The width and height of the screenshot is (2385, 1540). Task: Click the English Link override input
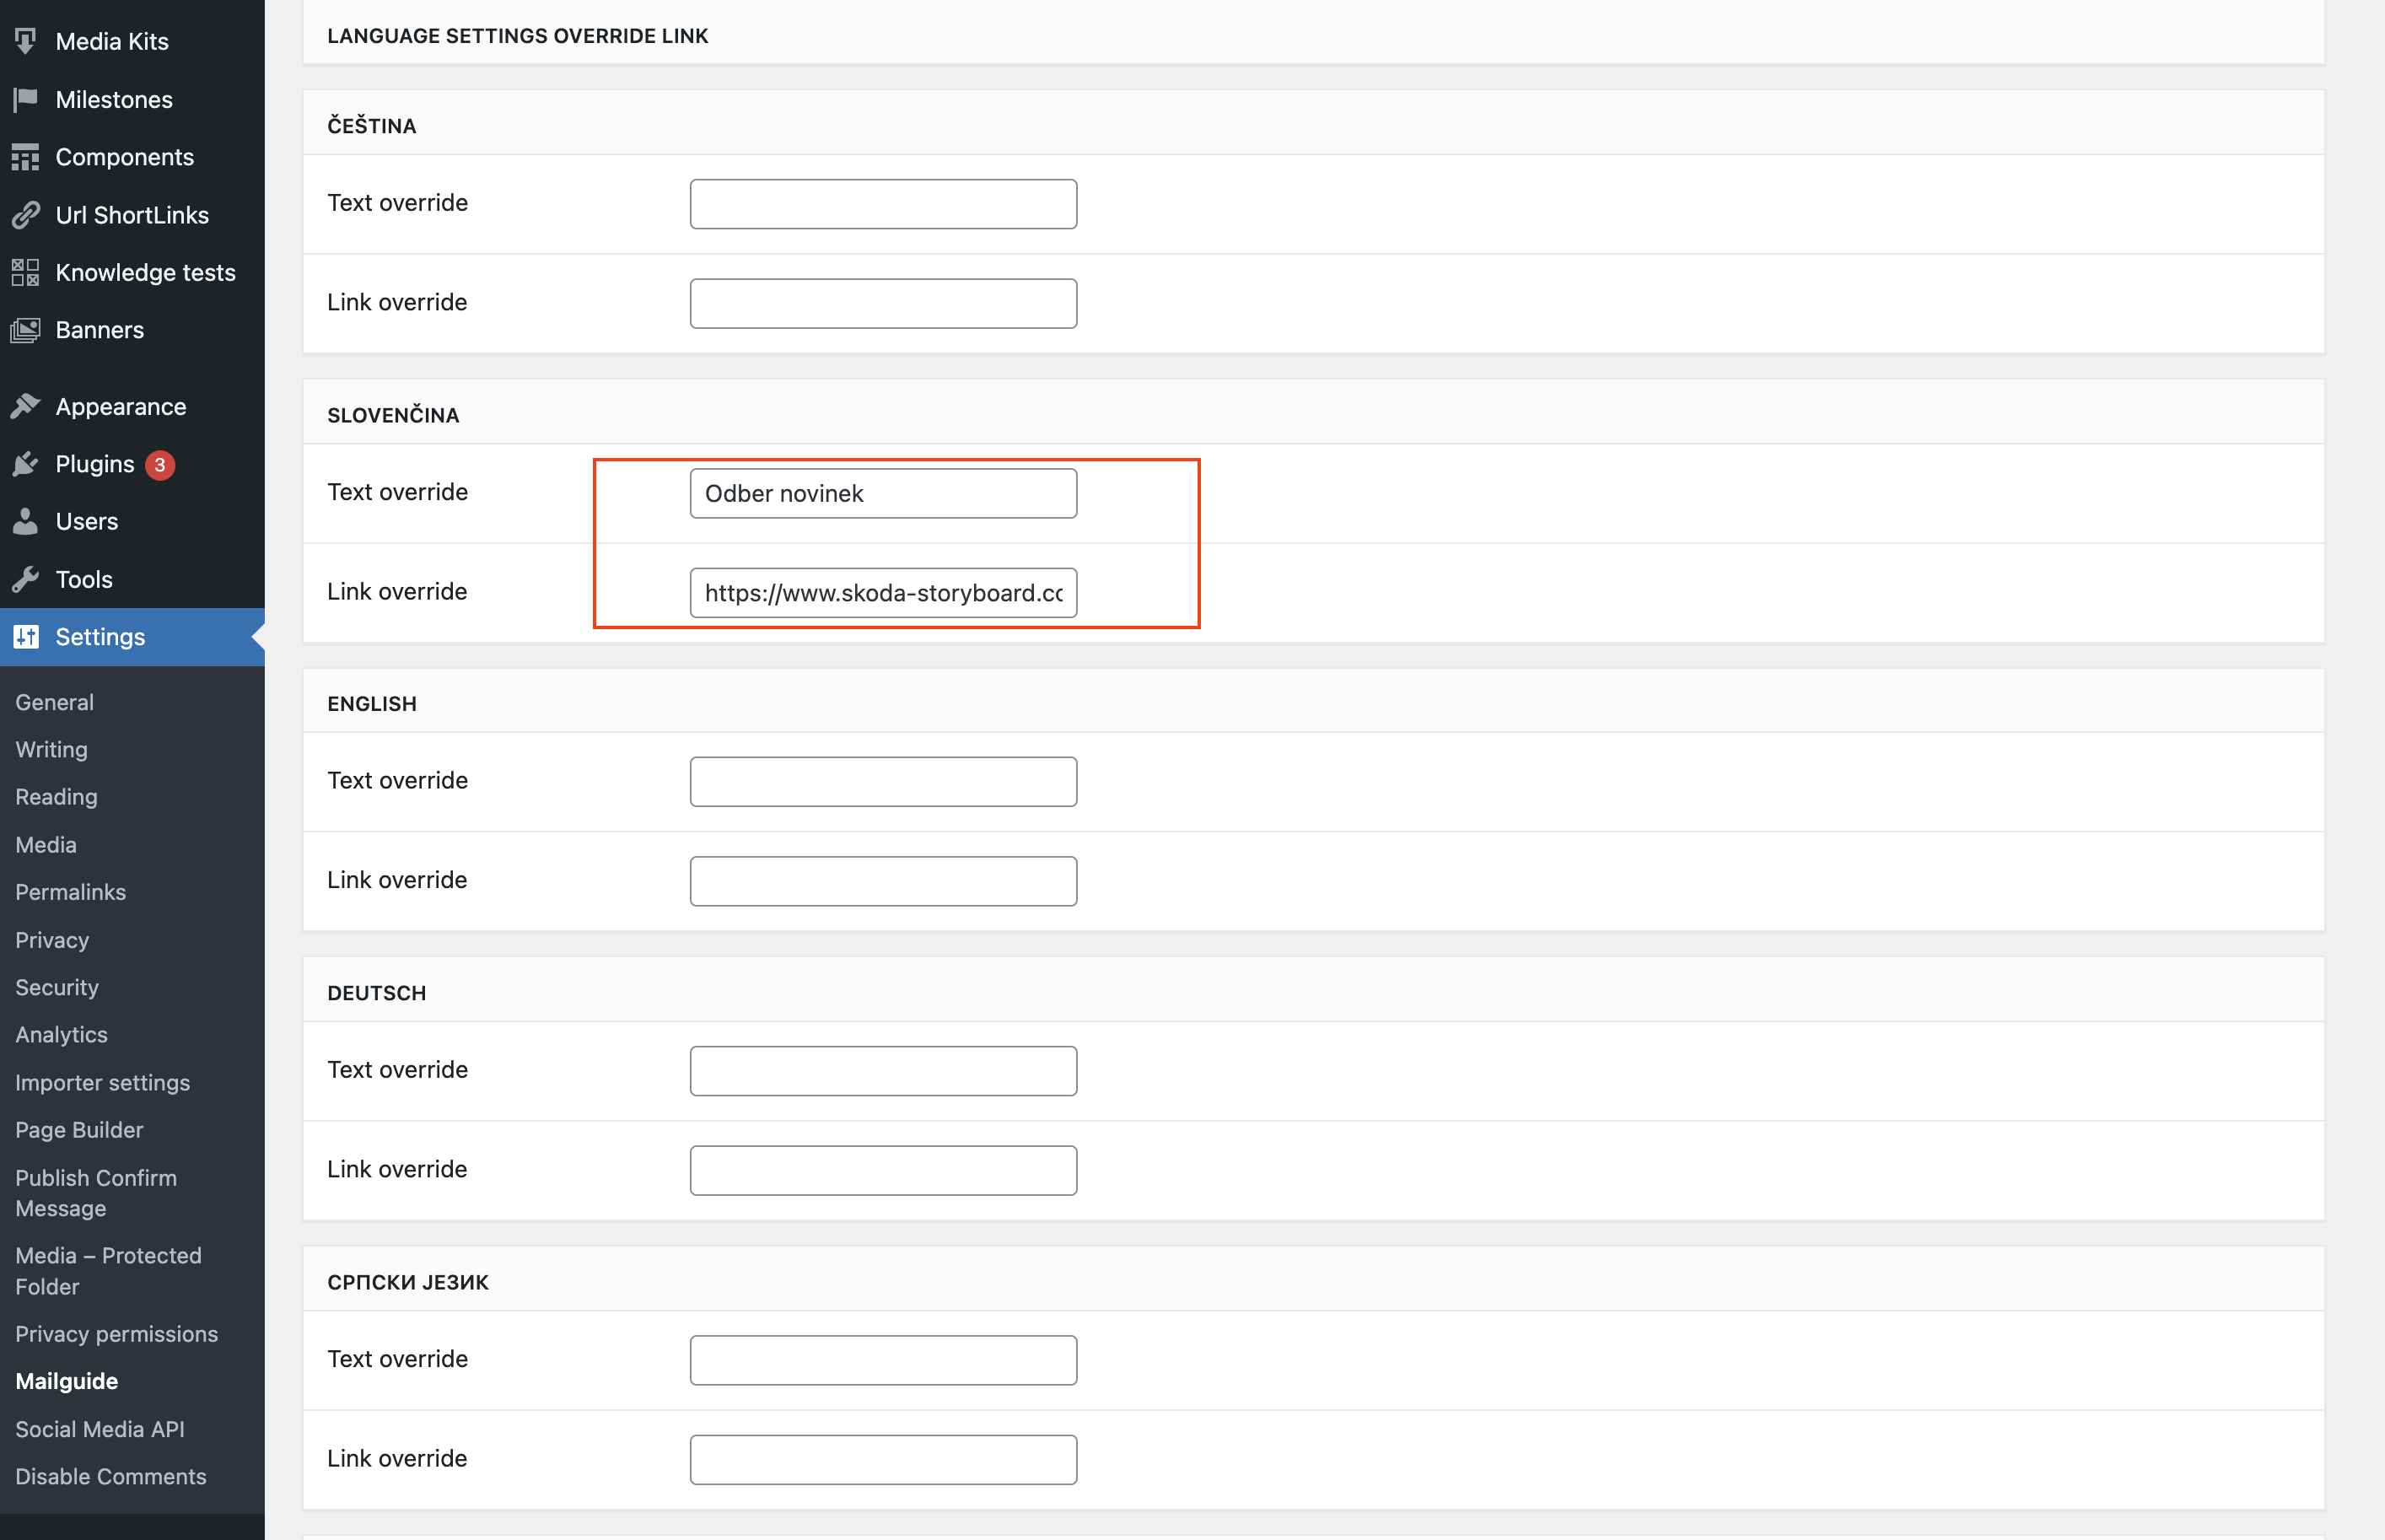pos(883,881)
